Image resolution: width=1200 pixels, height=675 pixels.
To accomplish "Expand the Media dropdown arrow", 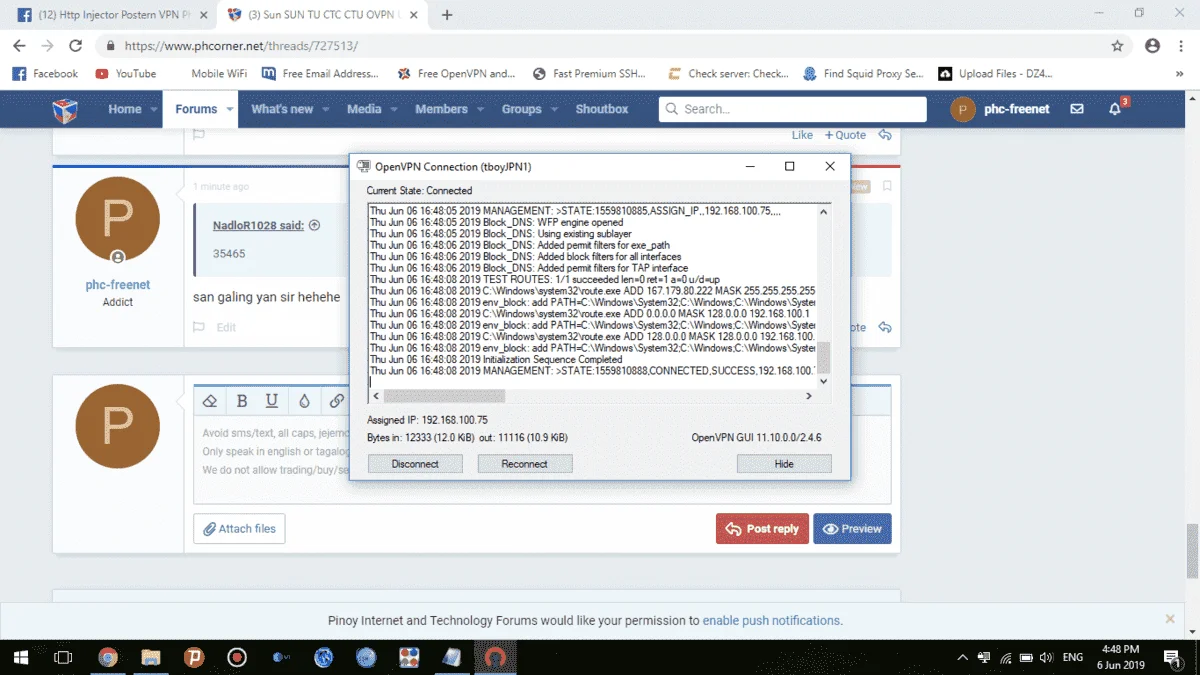I will point(393,109).
